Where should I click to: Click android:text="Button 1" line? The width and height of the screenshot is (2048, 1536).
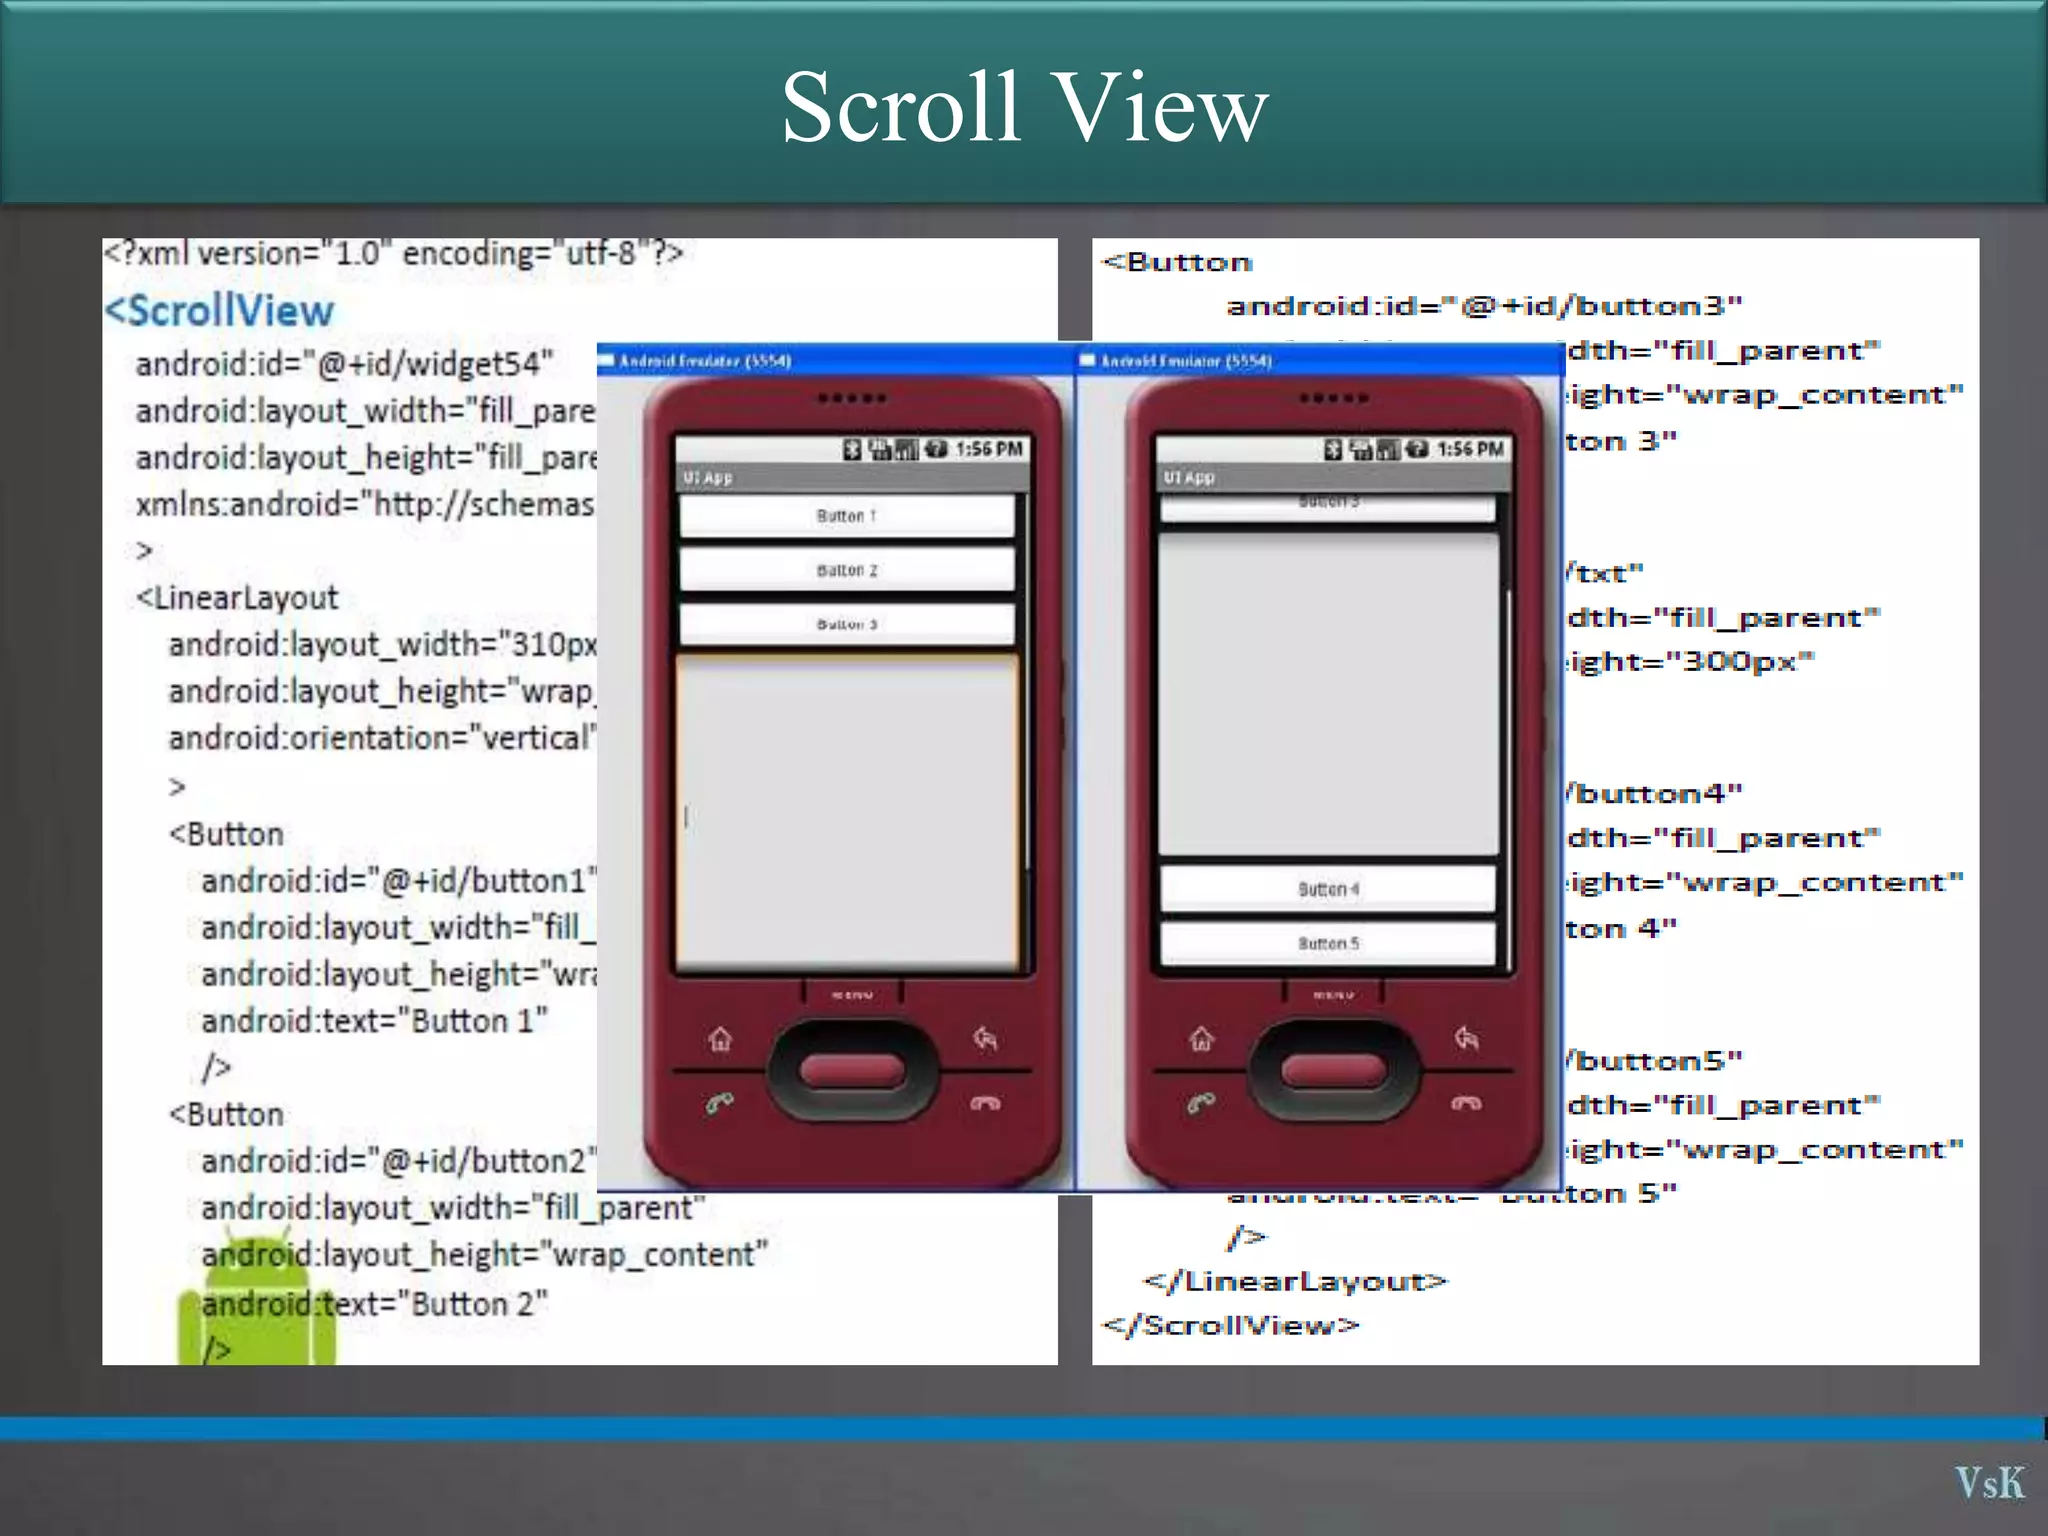[x=374, y=1021]
